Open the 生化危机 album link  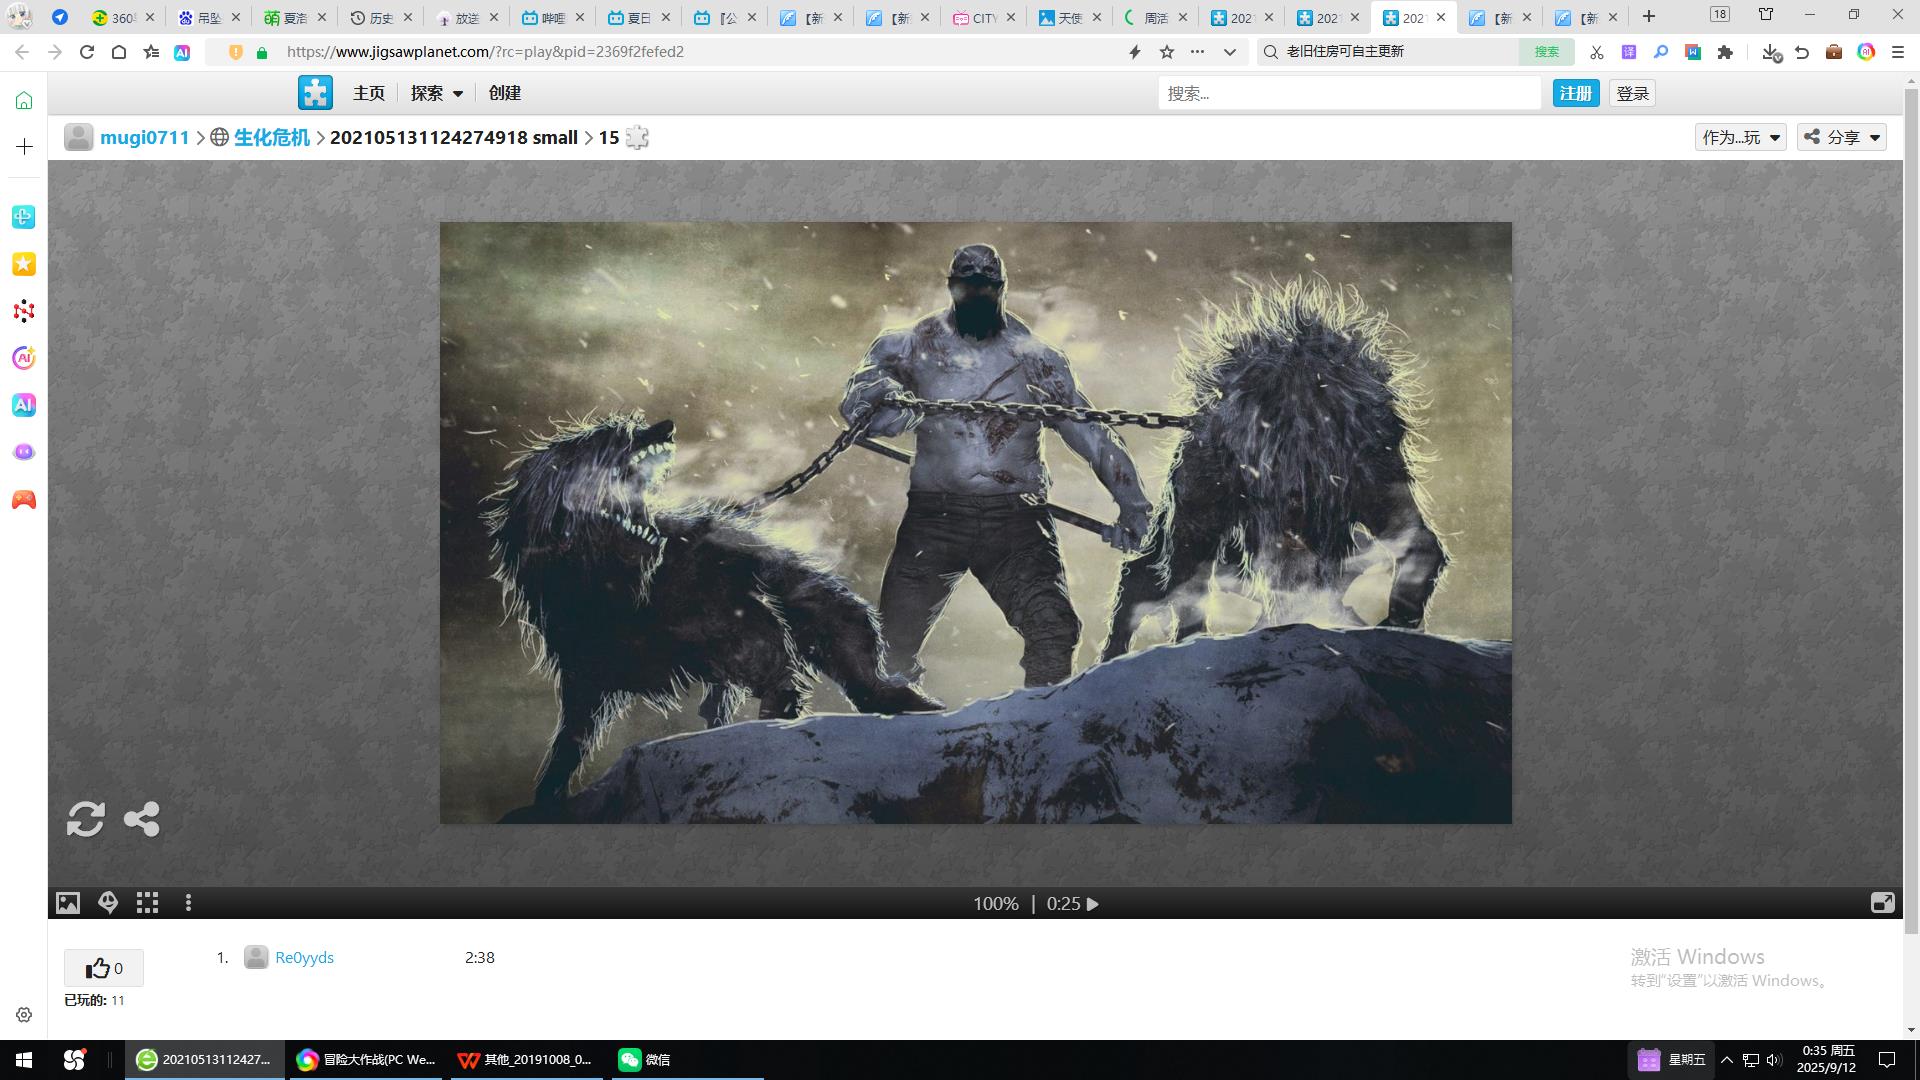[271, 138]
